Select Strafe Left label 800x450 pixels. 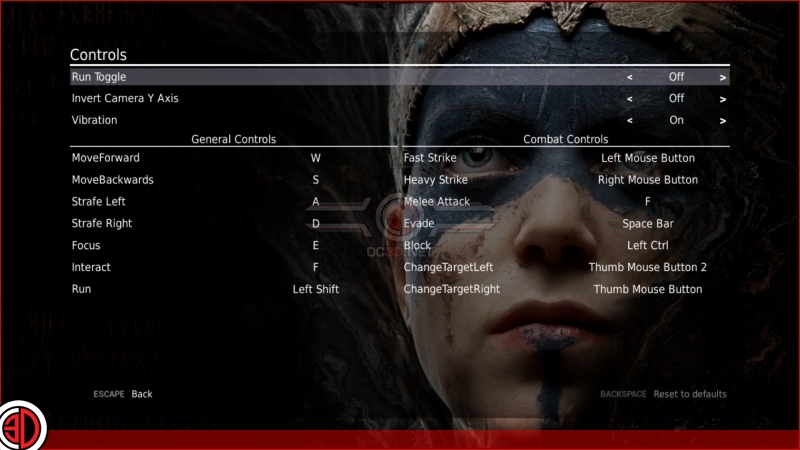pyautogui.click(x=98, y=202)
